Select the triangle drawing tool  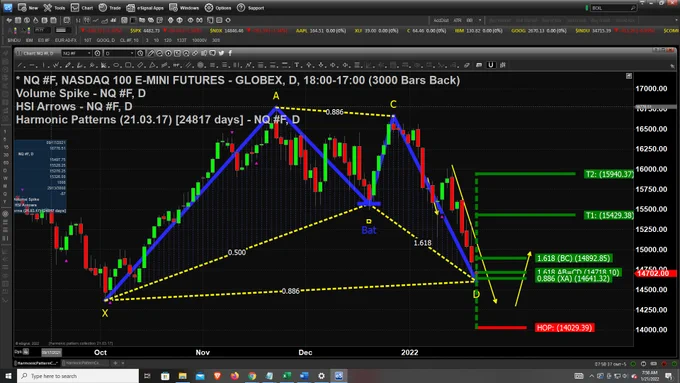point(153,65)
